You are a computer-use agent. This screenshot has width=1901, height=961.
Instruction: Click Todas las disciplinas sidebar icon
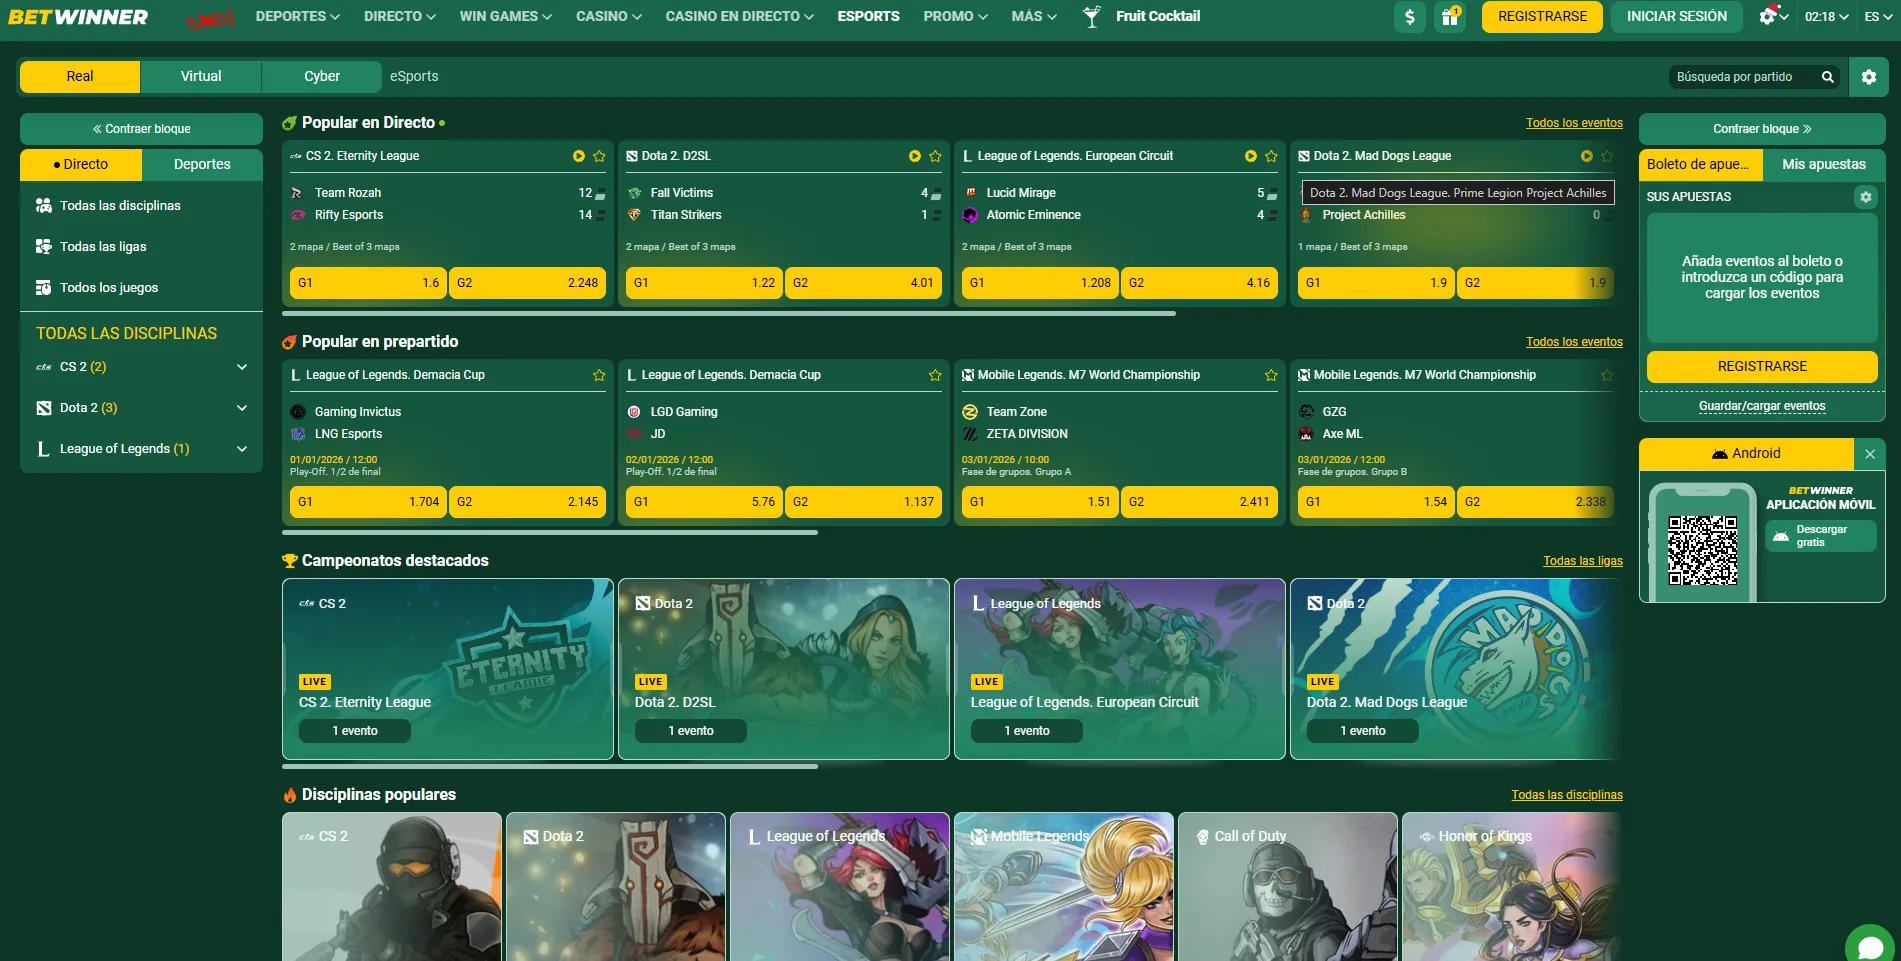(x=44, y=205)
